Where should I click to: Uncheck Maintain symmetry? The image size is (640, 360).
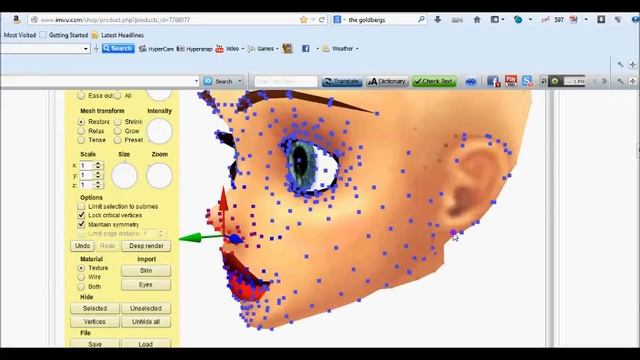(81, 224)
